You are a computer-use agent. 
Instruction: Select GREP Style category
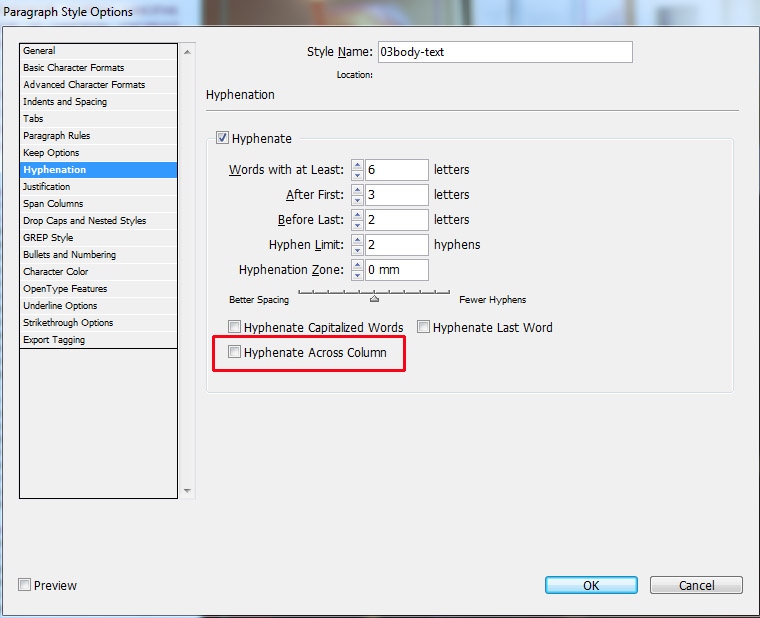[98, 238]
